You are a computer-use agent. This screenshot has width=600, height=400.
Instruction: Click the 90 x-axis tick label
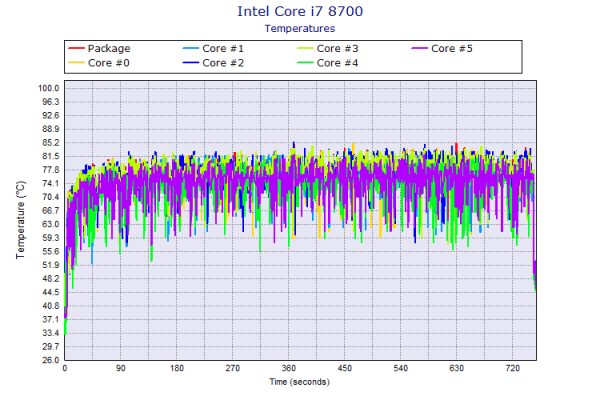click(121, 368)
